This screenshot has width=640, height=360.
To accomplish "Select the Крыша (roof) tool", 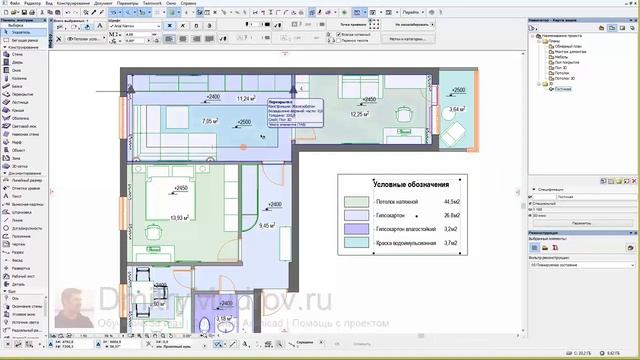I will click(17, 110).
